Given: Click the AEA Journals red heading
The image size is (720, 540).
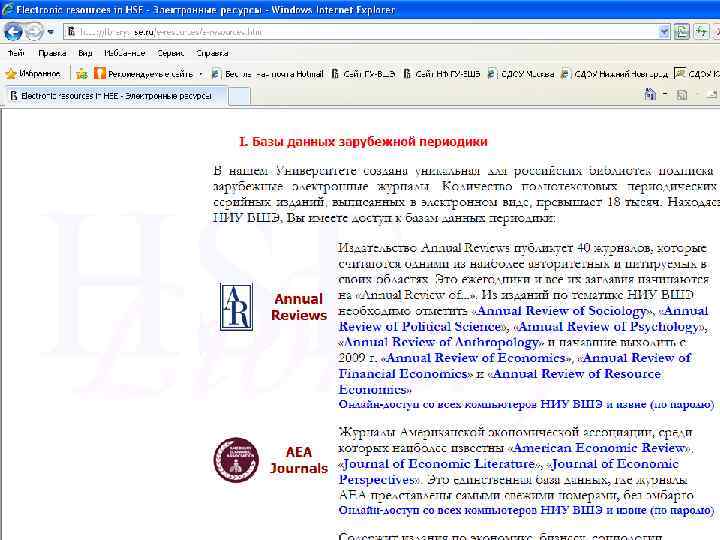Looking at the screenshot, I should pyautogui.click(x=299, y=460).
